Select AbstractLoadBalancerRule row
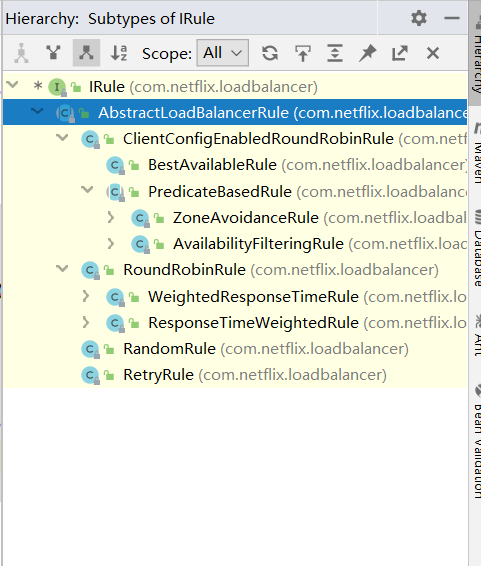 235,113
